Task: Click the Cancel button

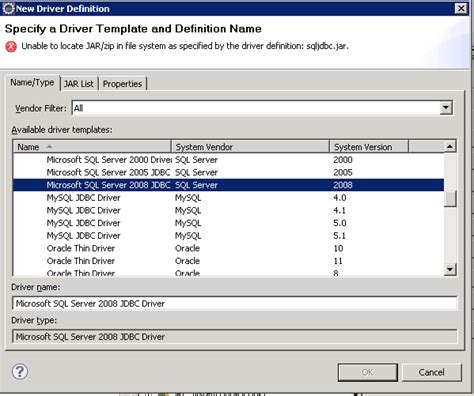Action: [432, 372]
